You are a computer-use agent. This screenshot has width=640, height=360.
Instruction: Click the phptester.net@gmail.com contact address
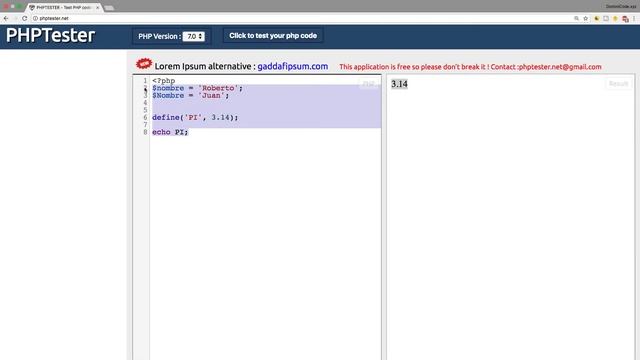tap(560, 67)
